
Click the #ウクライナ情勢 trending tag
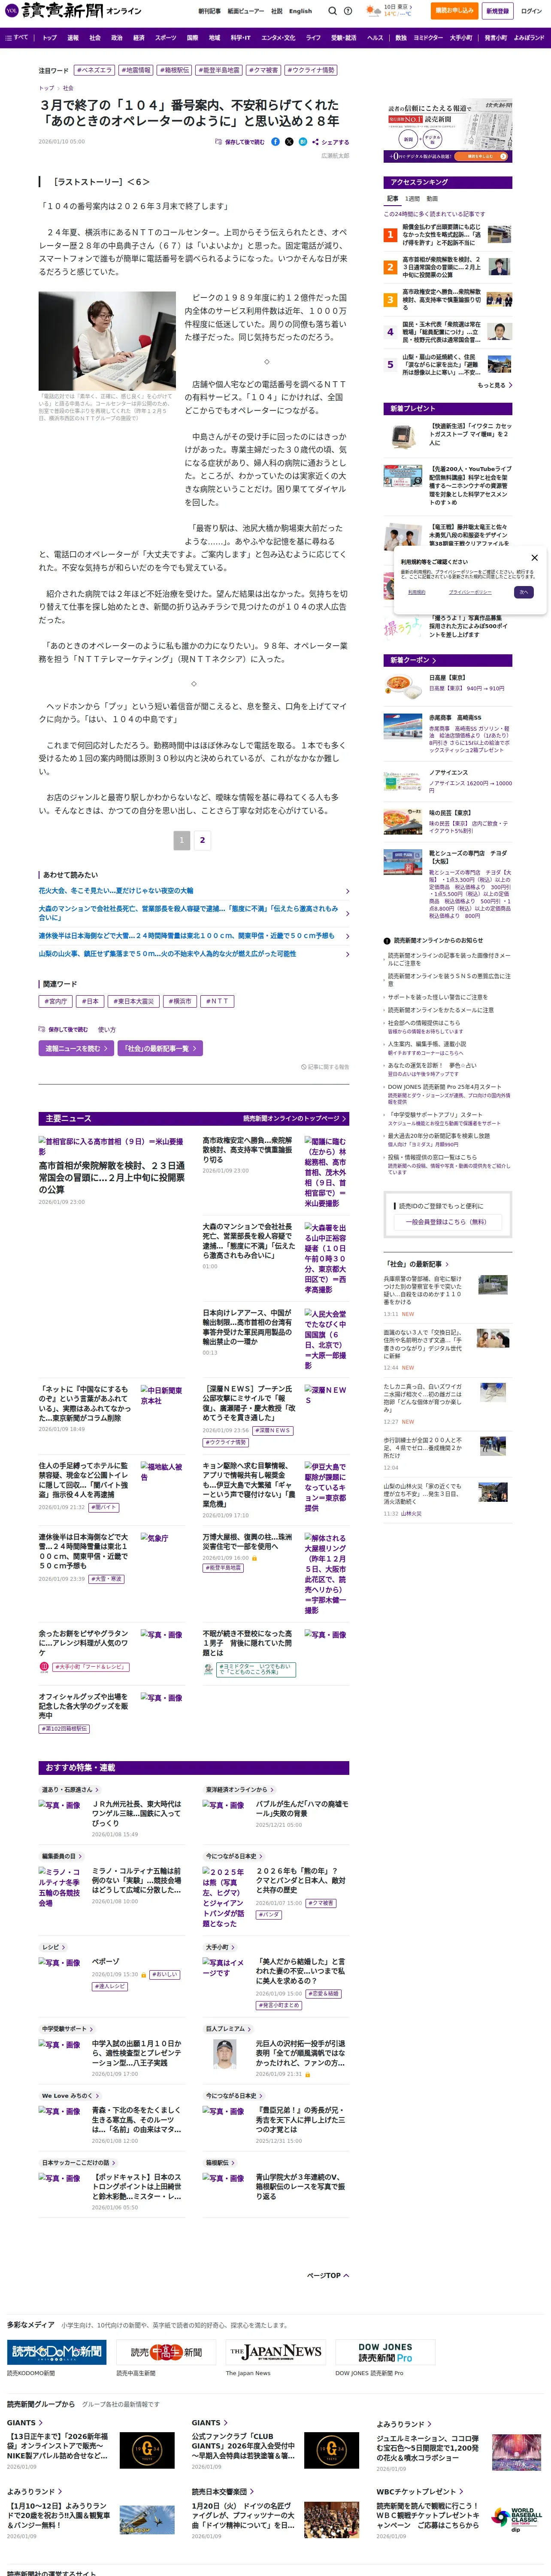click(x=312, y=71)
